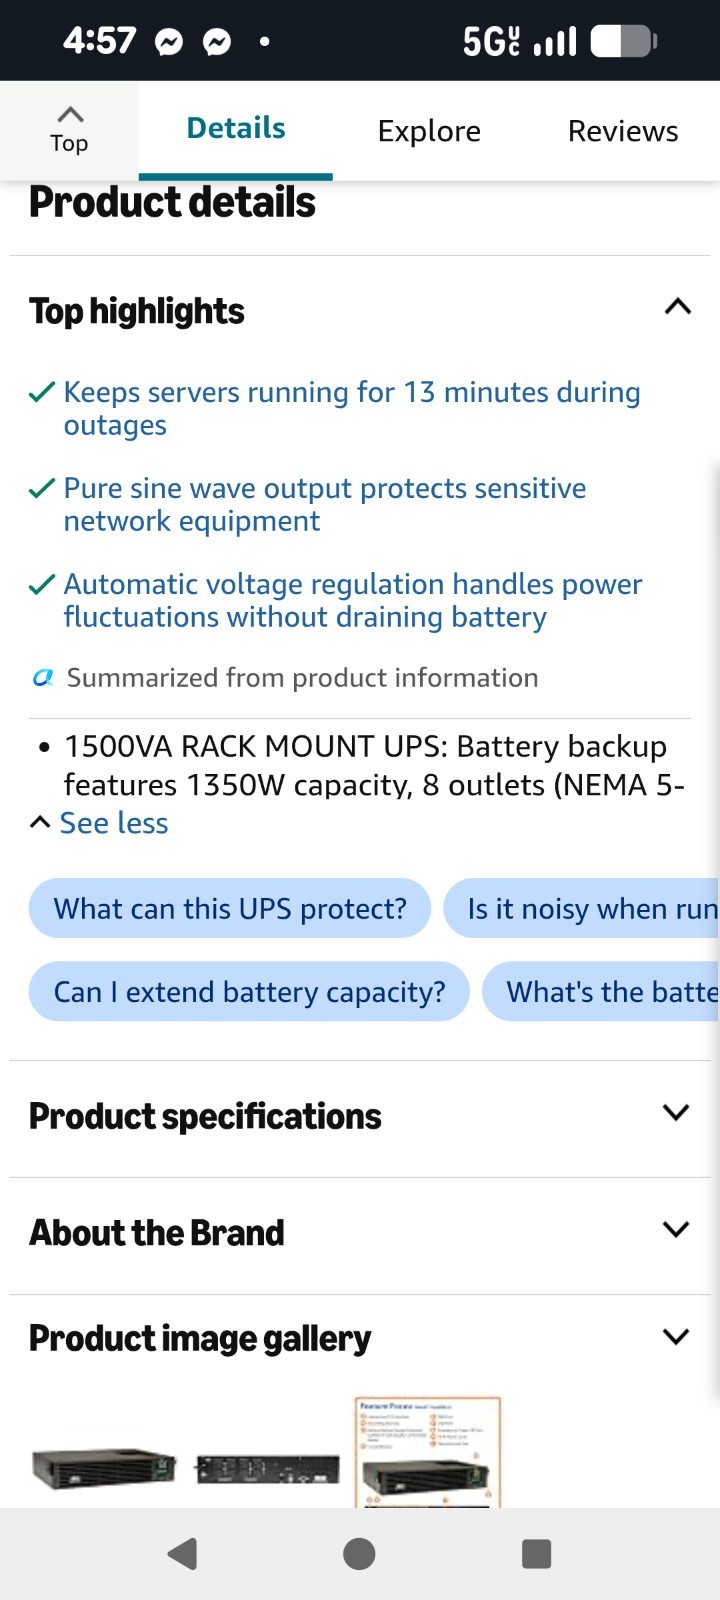Tap the Android recent apps square icon
The height and width of the screenshot is (1600, 720).
[537, 1553]
